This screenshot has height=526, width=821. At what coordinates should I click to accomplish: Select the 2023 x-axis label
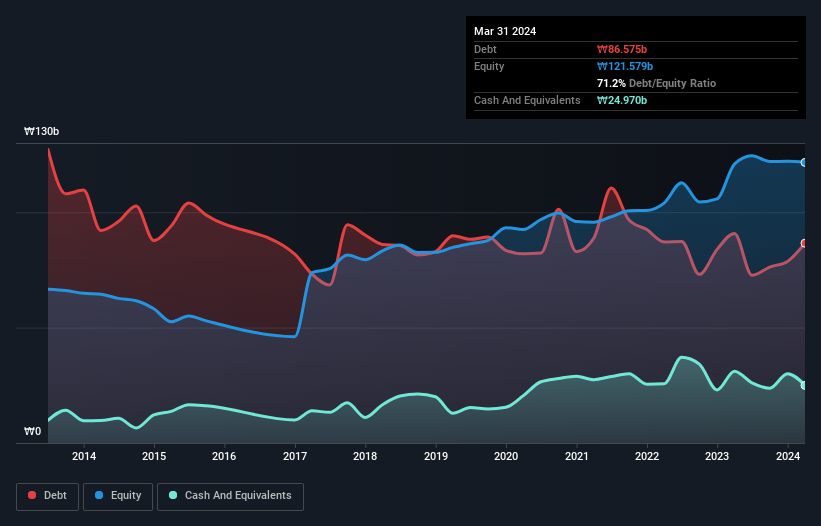(717, 456)
